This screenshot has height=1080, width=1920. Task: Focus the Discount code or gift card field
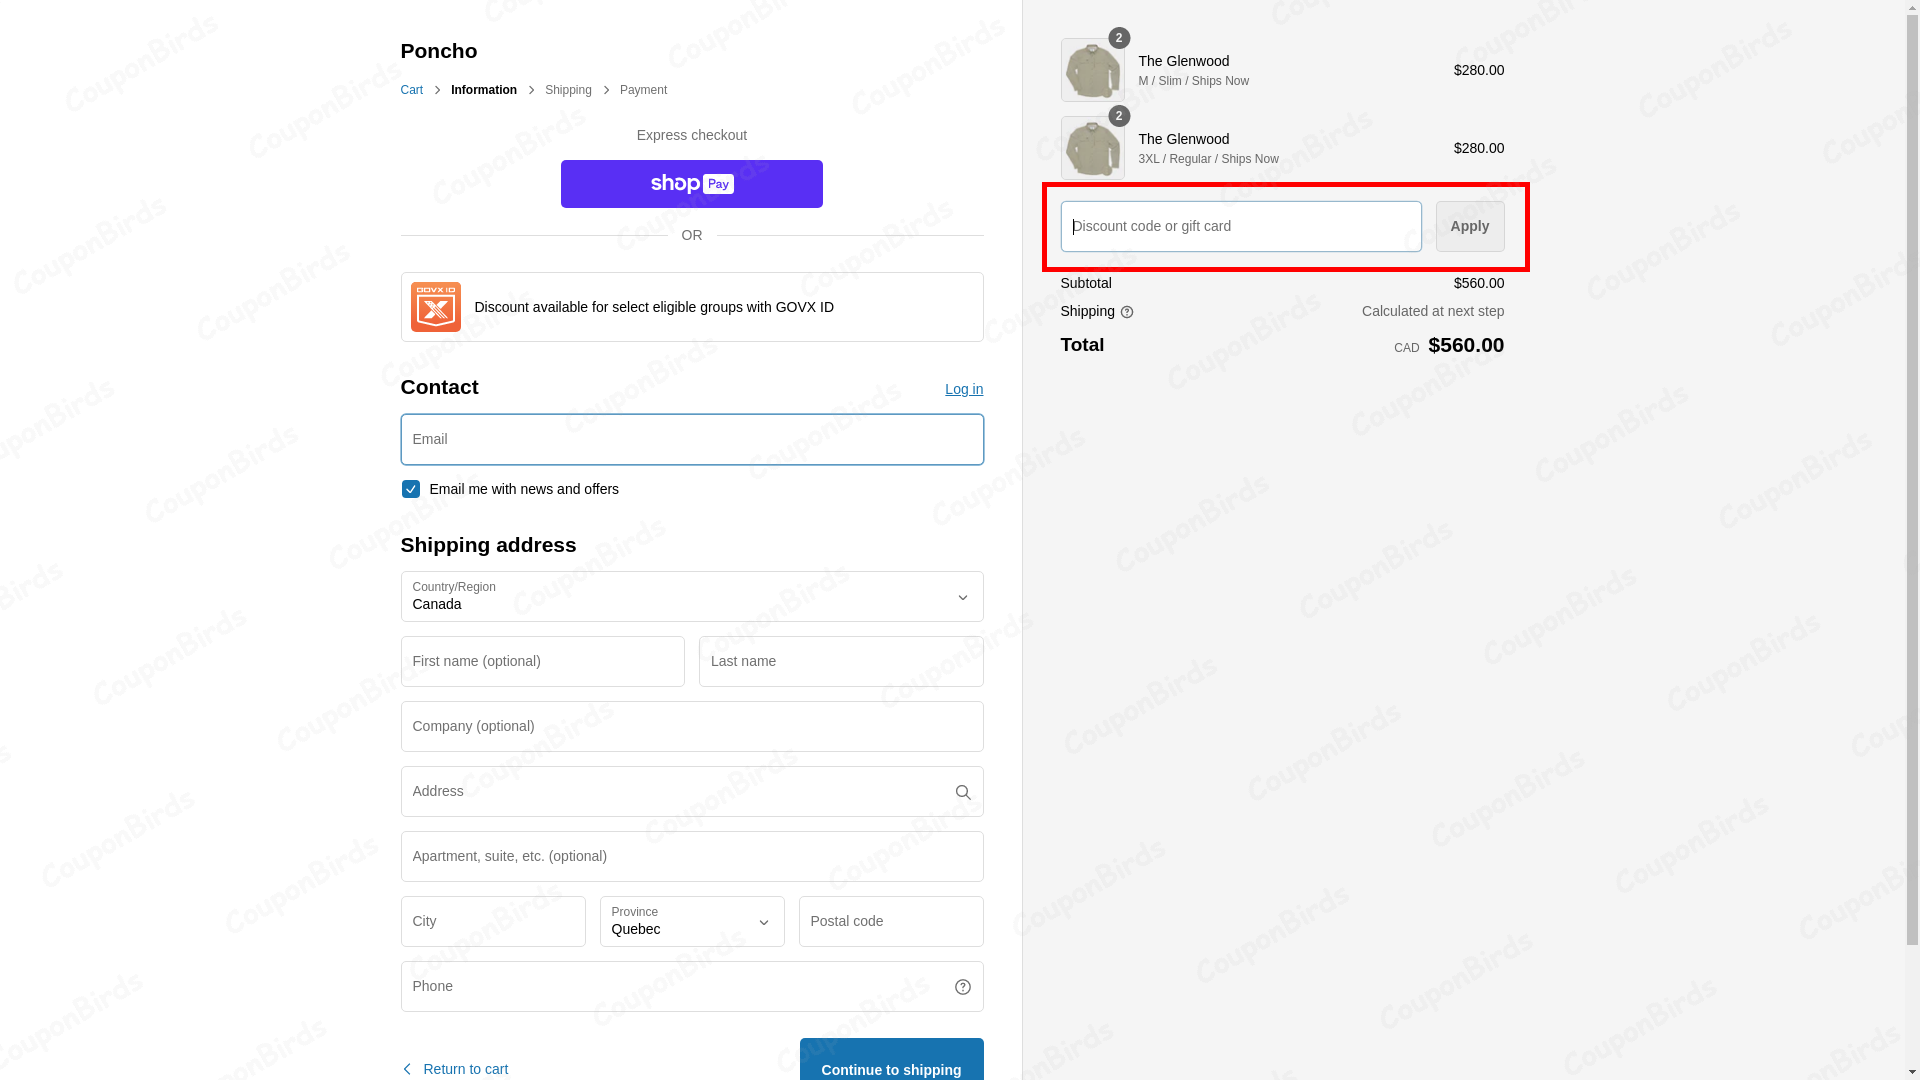[1241, 227]
